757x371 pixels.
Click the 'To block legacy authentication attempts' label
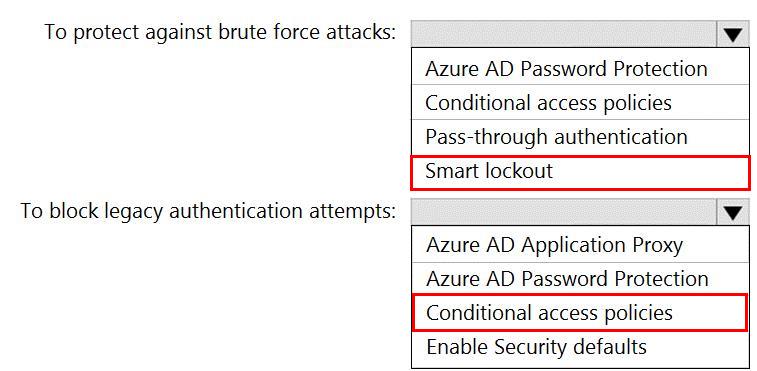coord(208,211)
